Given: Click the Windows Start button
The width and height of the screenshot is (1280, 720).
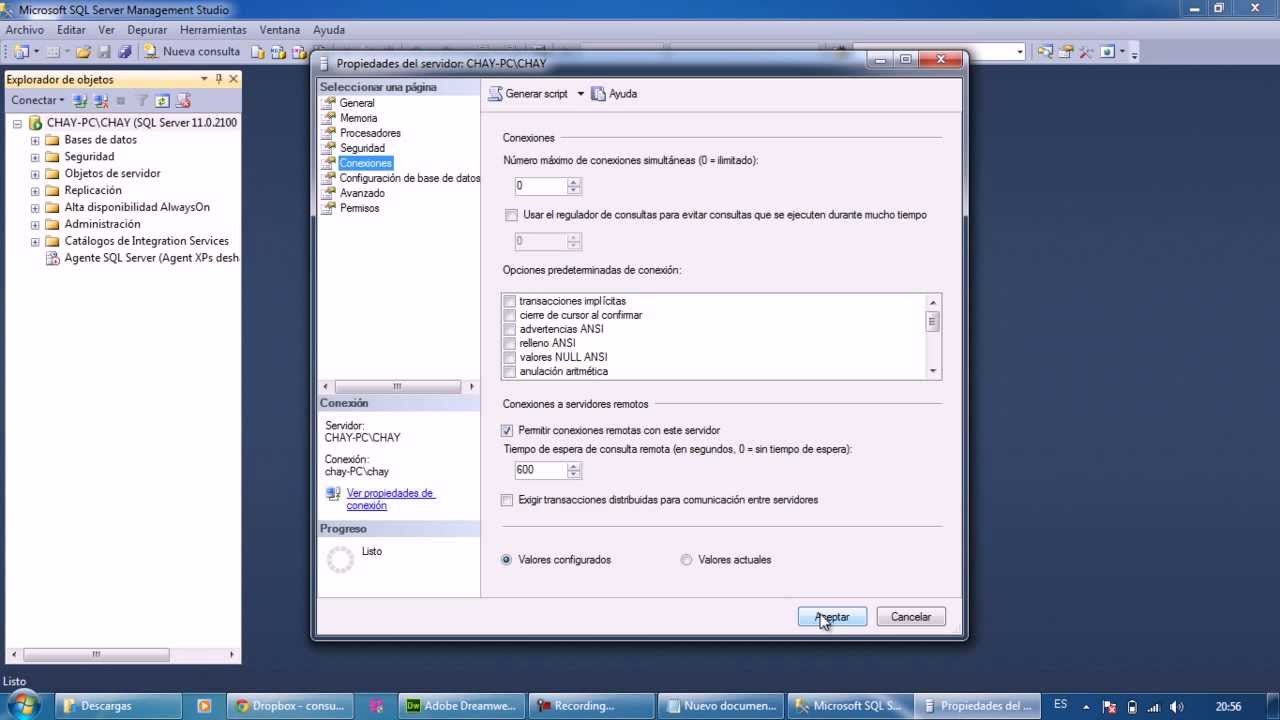Looking at the screenshot, I should [22, 705].
